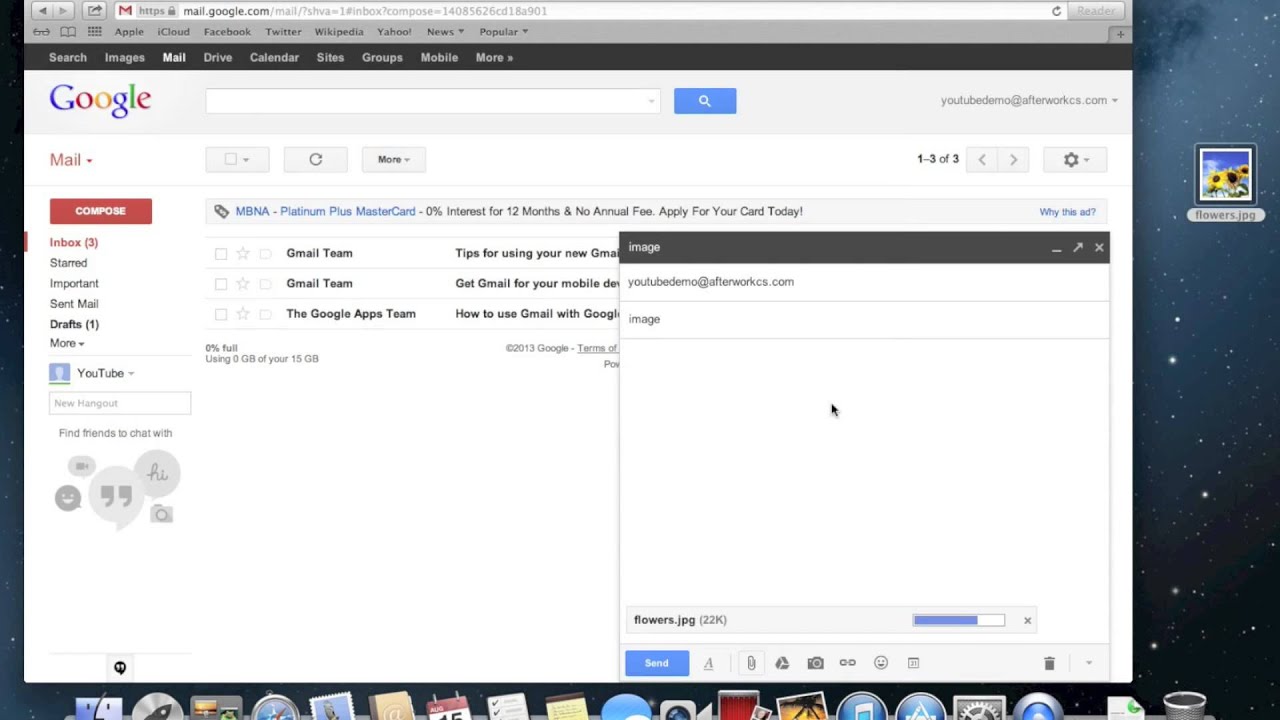1280x720 pixels.
Task: Reload page in Safari address bar
Action: pyautogui.click(x=1056, y=11)
